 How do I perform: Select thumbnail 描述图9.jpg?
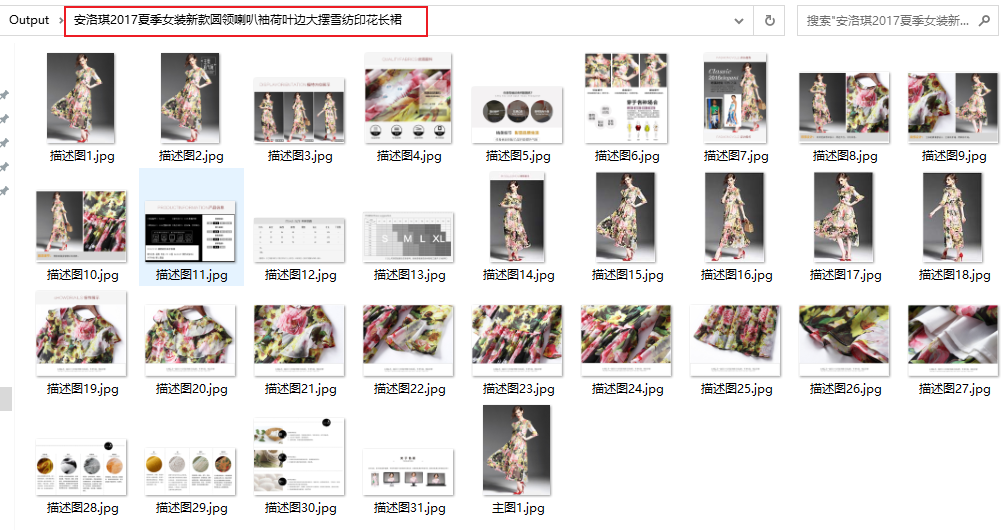(x=953, y=107)
